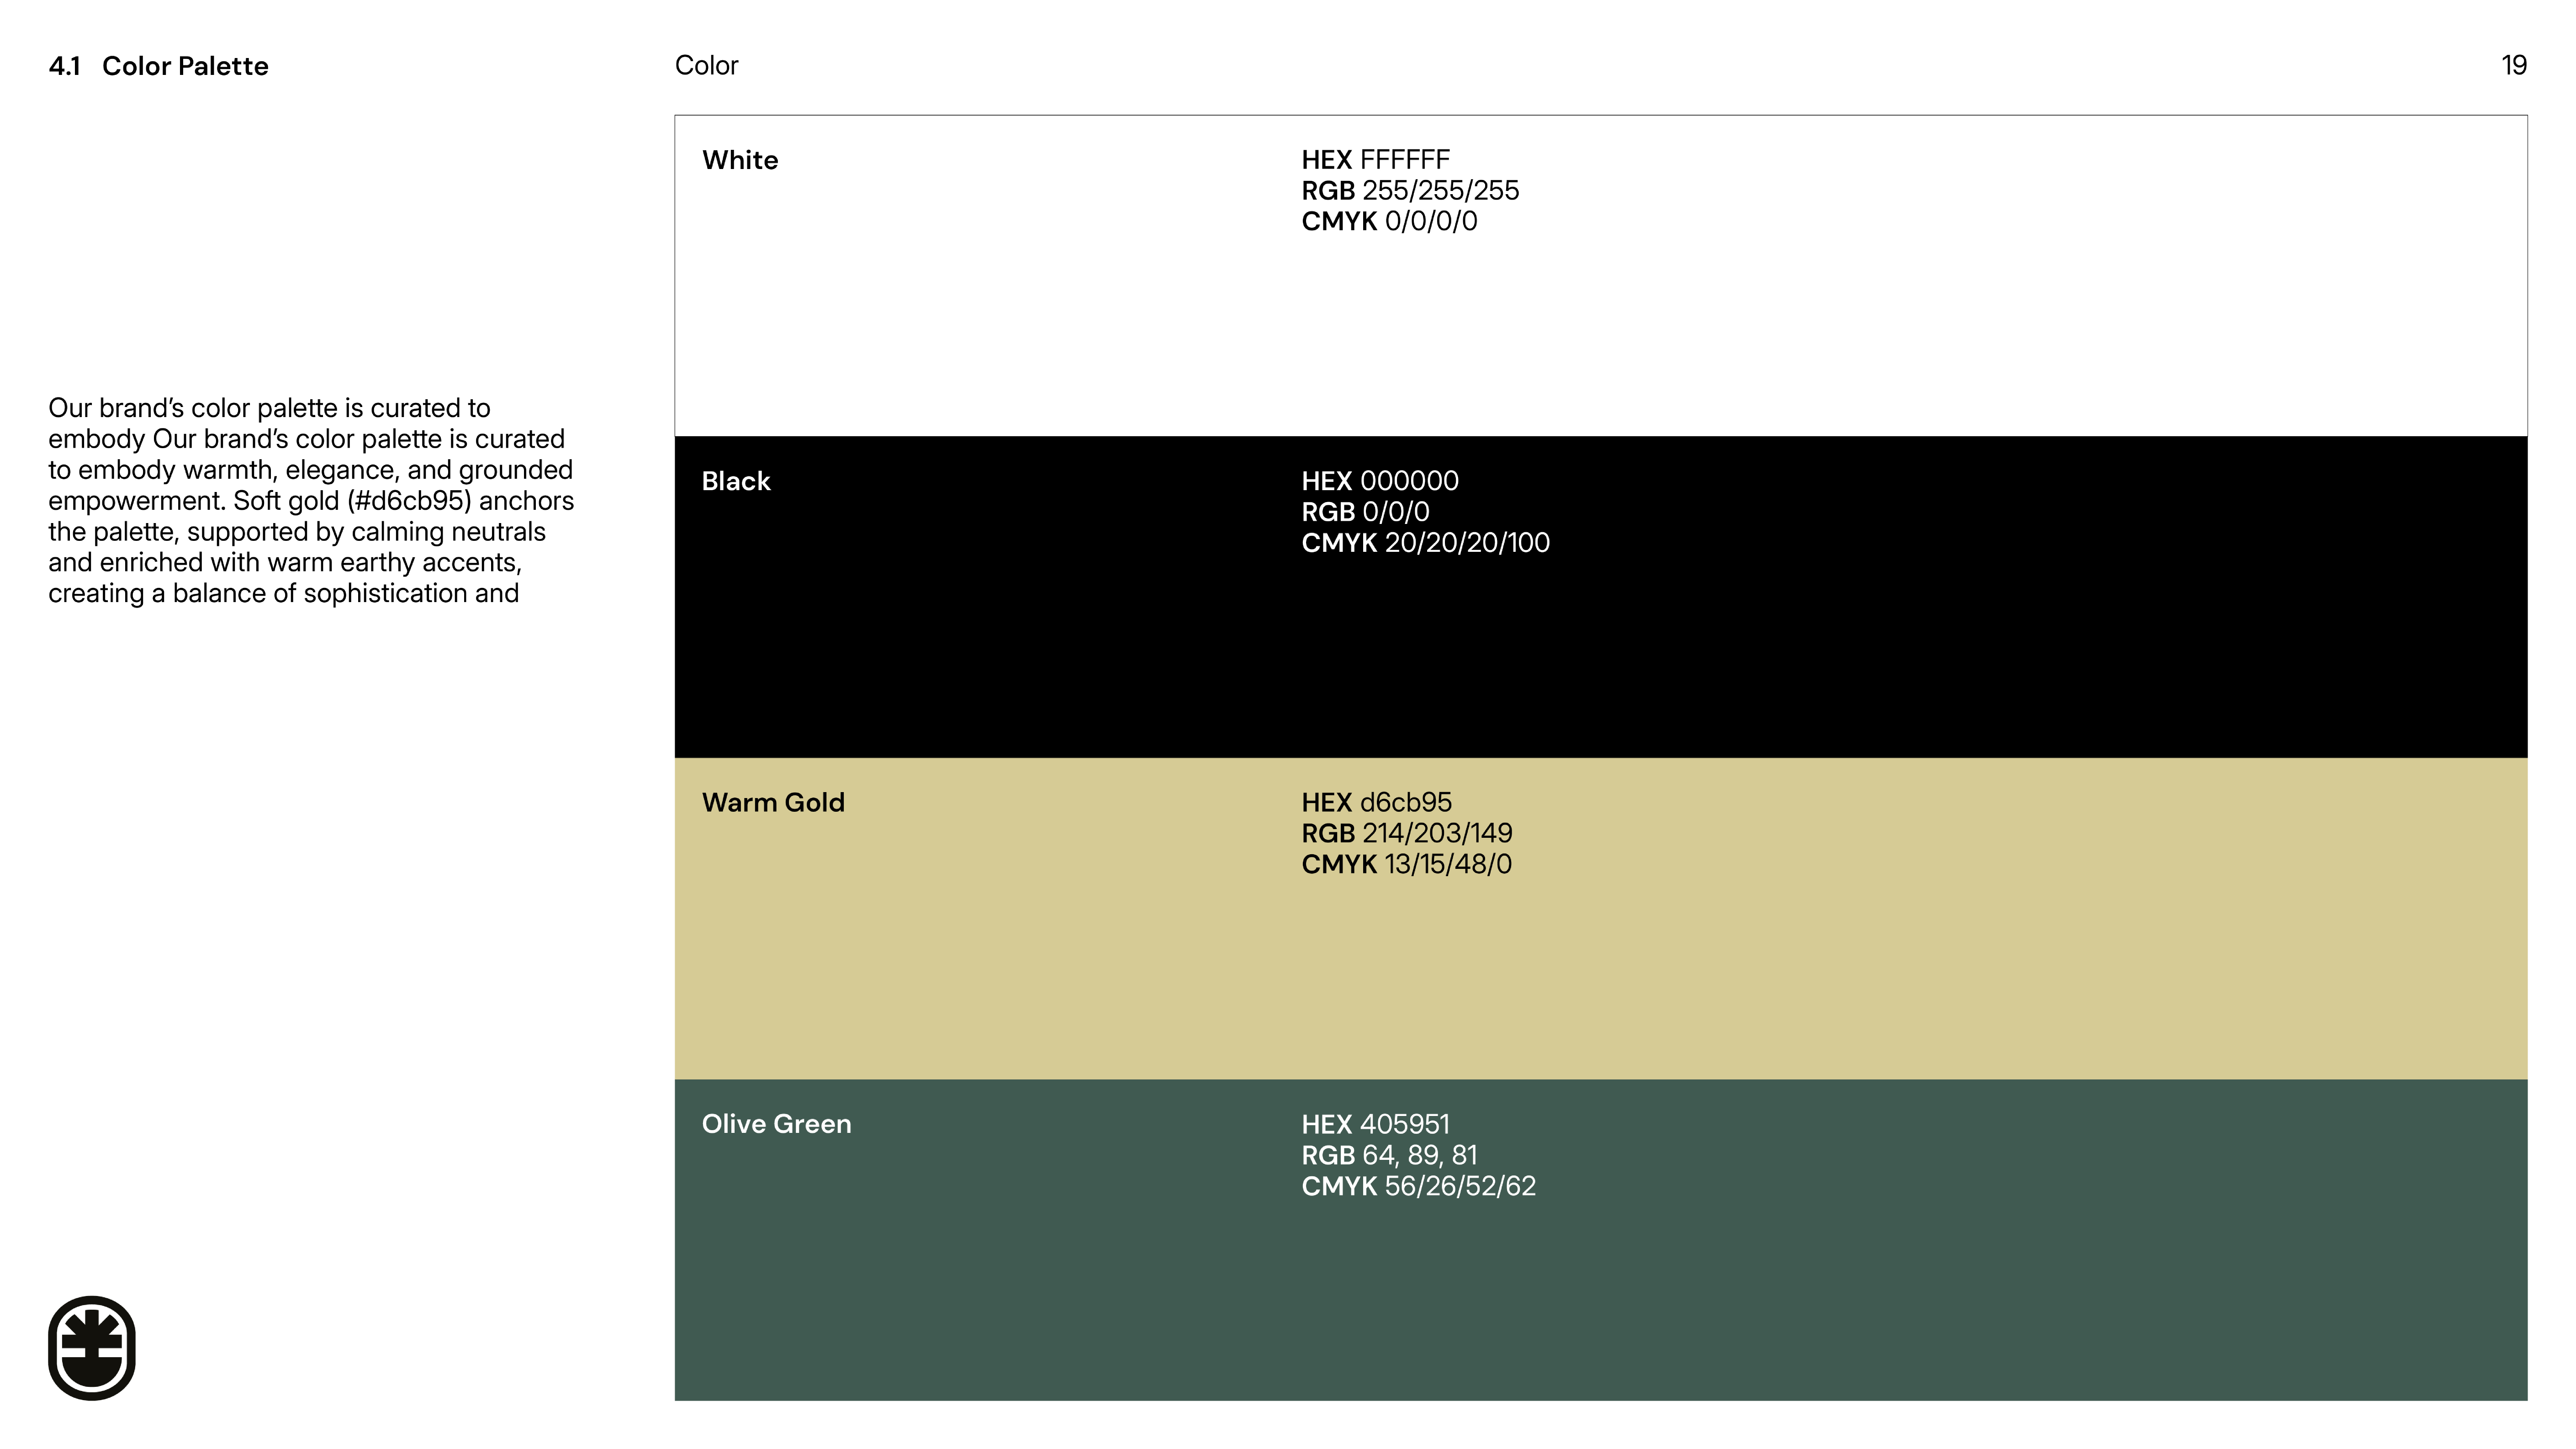
Task: Click the 'Warm Gold' swatch label
Action: [x=773, y=802]
